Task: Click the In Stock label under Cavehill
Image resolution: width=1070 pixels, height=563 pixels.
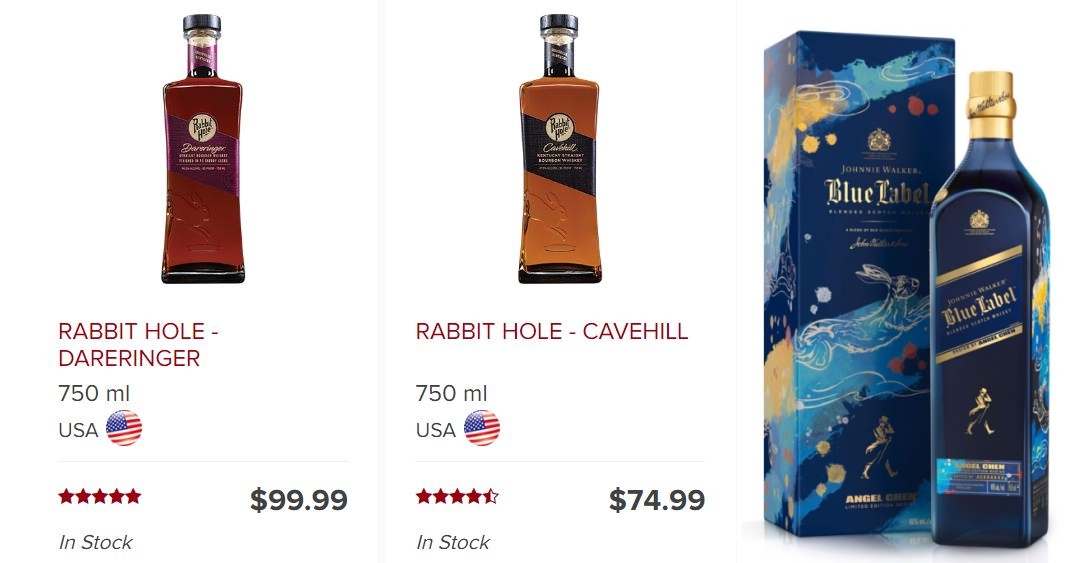Action: pos(453,543)
